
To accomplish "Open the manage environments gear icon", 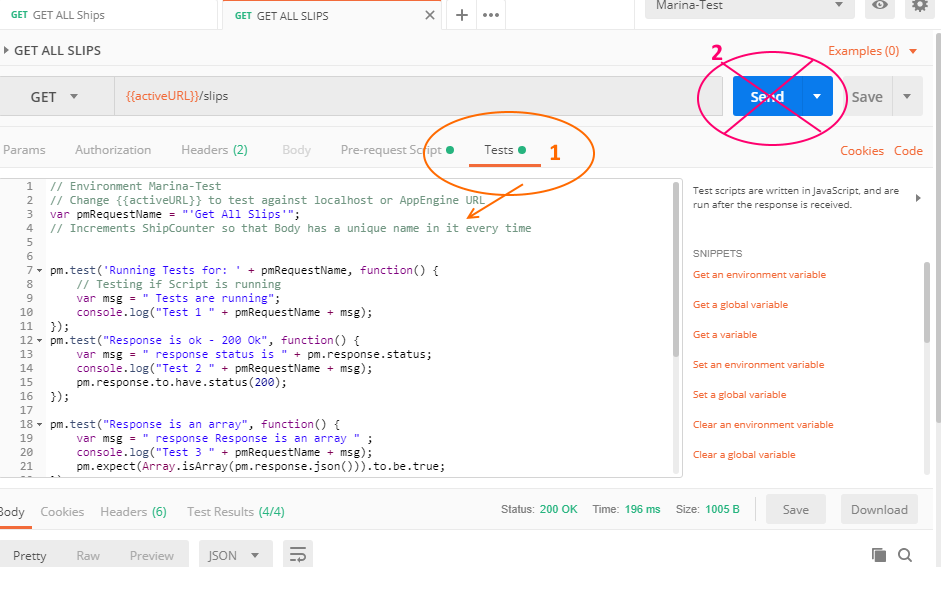I will [x=919, y=5].
